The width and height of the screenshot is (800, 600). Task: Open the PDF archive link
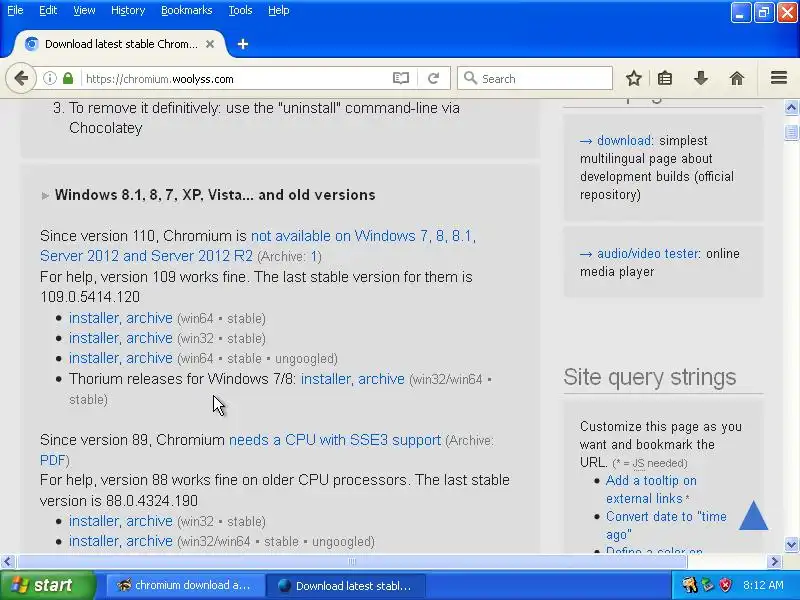[53, 460]
